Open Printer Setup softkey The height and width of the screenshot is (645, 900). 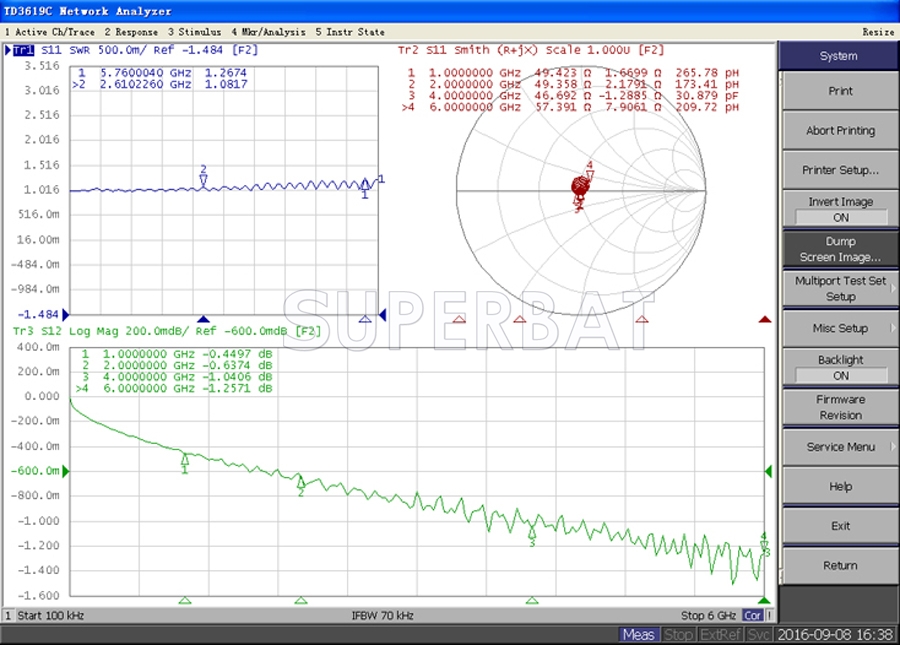(840, 170)
